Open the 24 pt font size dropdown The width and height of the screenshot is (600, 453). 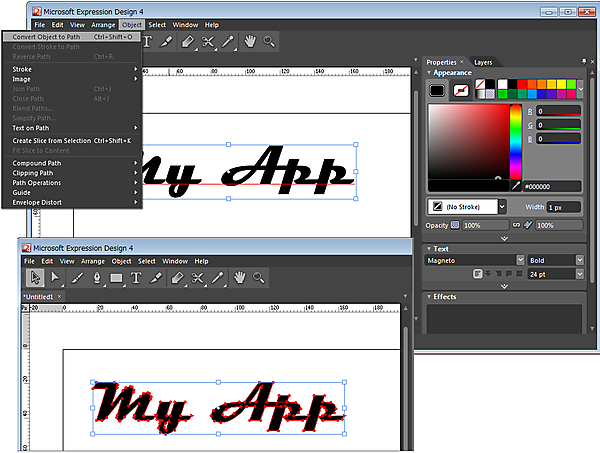[579, 273]
